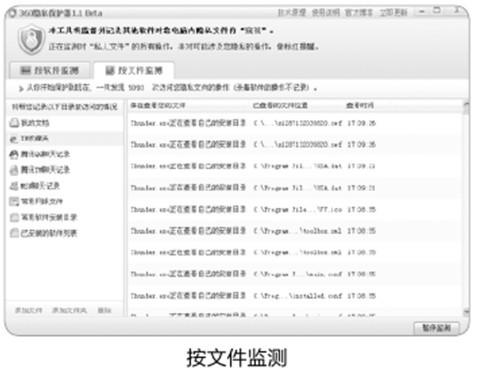The width and height of the screenshot is (477, 370).
Task: Minimize the 360隐私保护器 window
Action: point(421,12)
